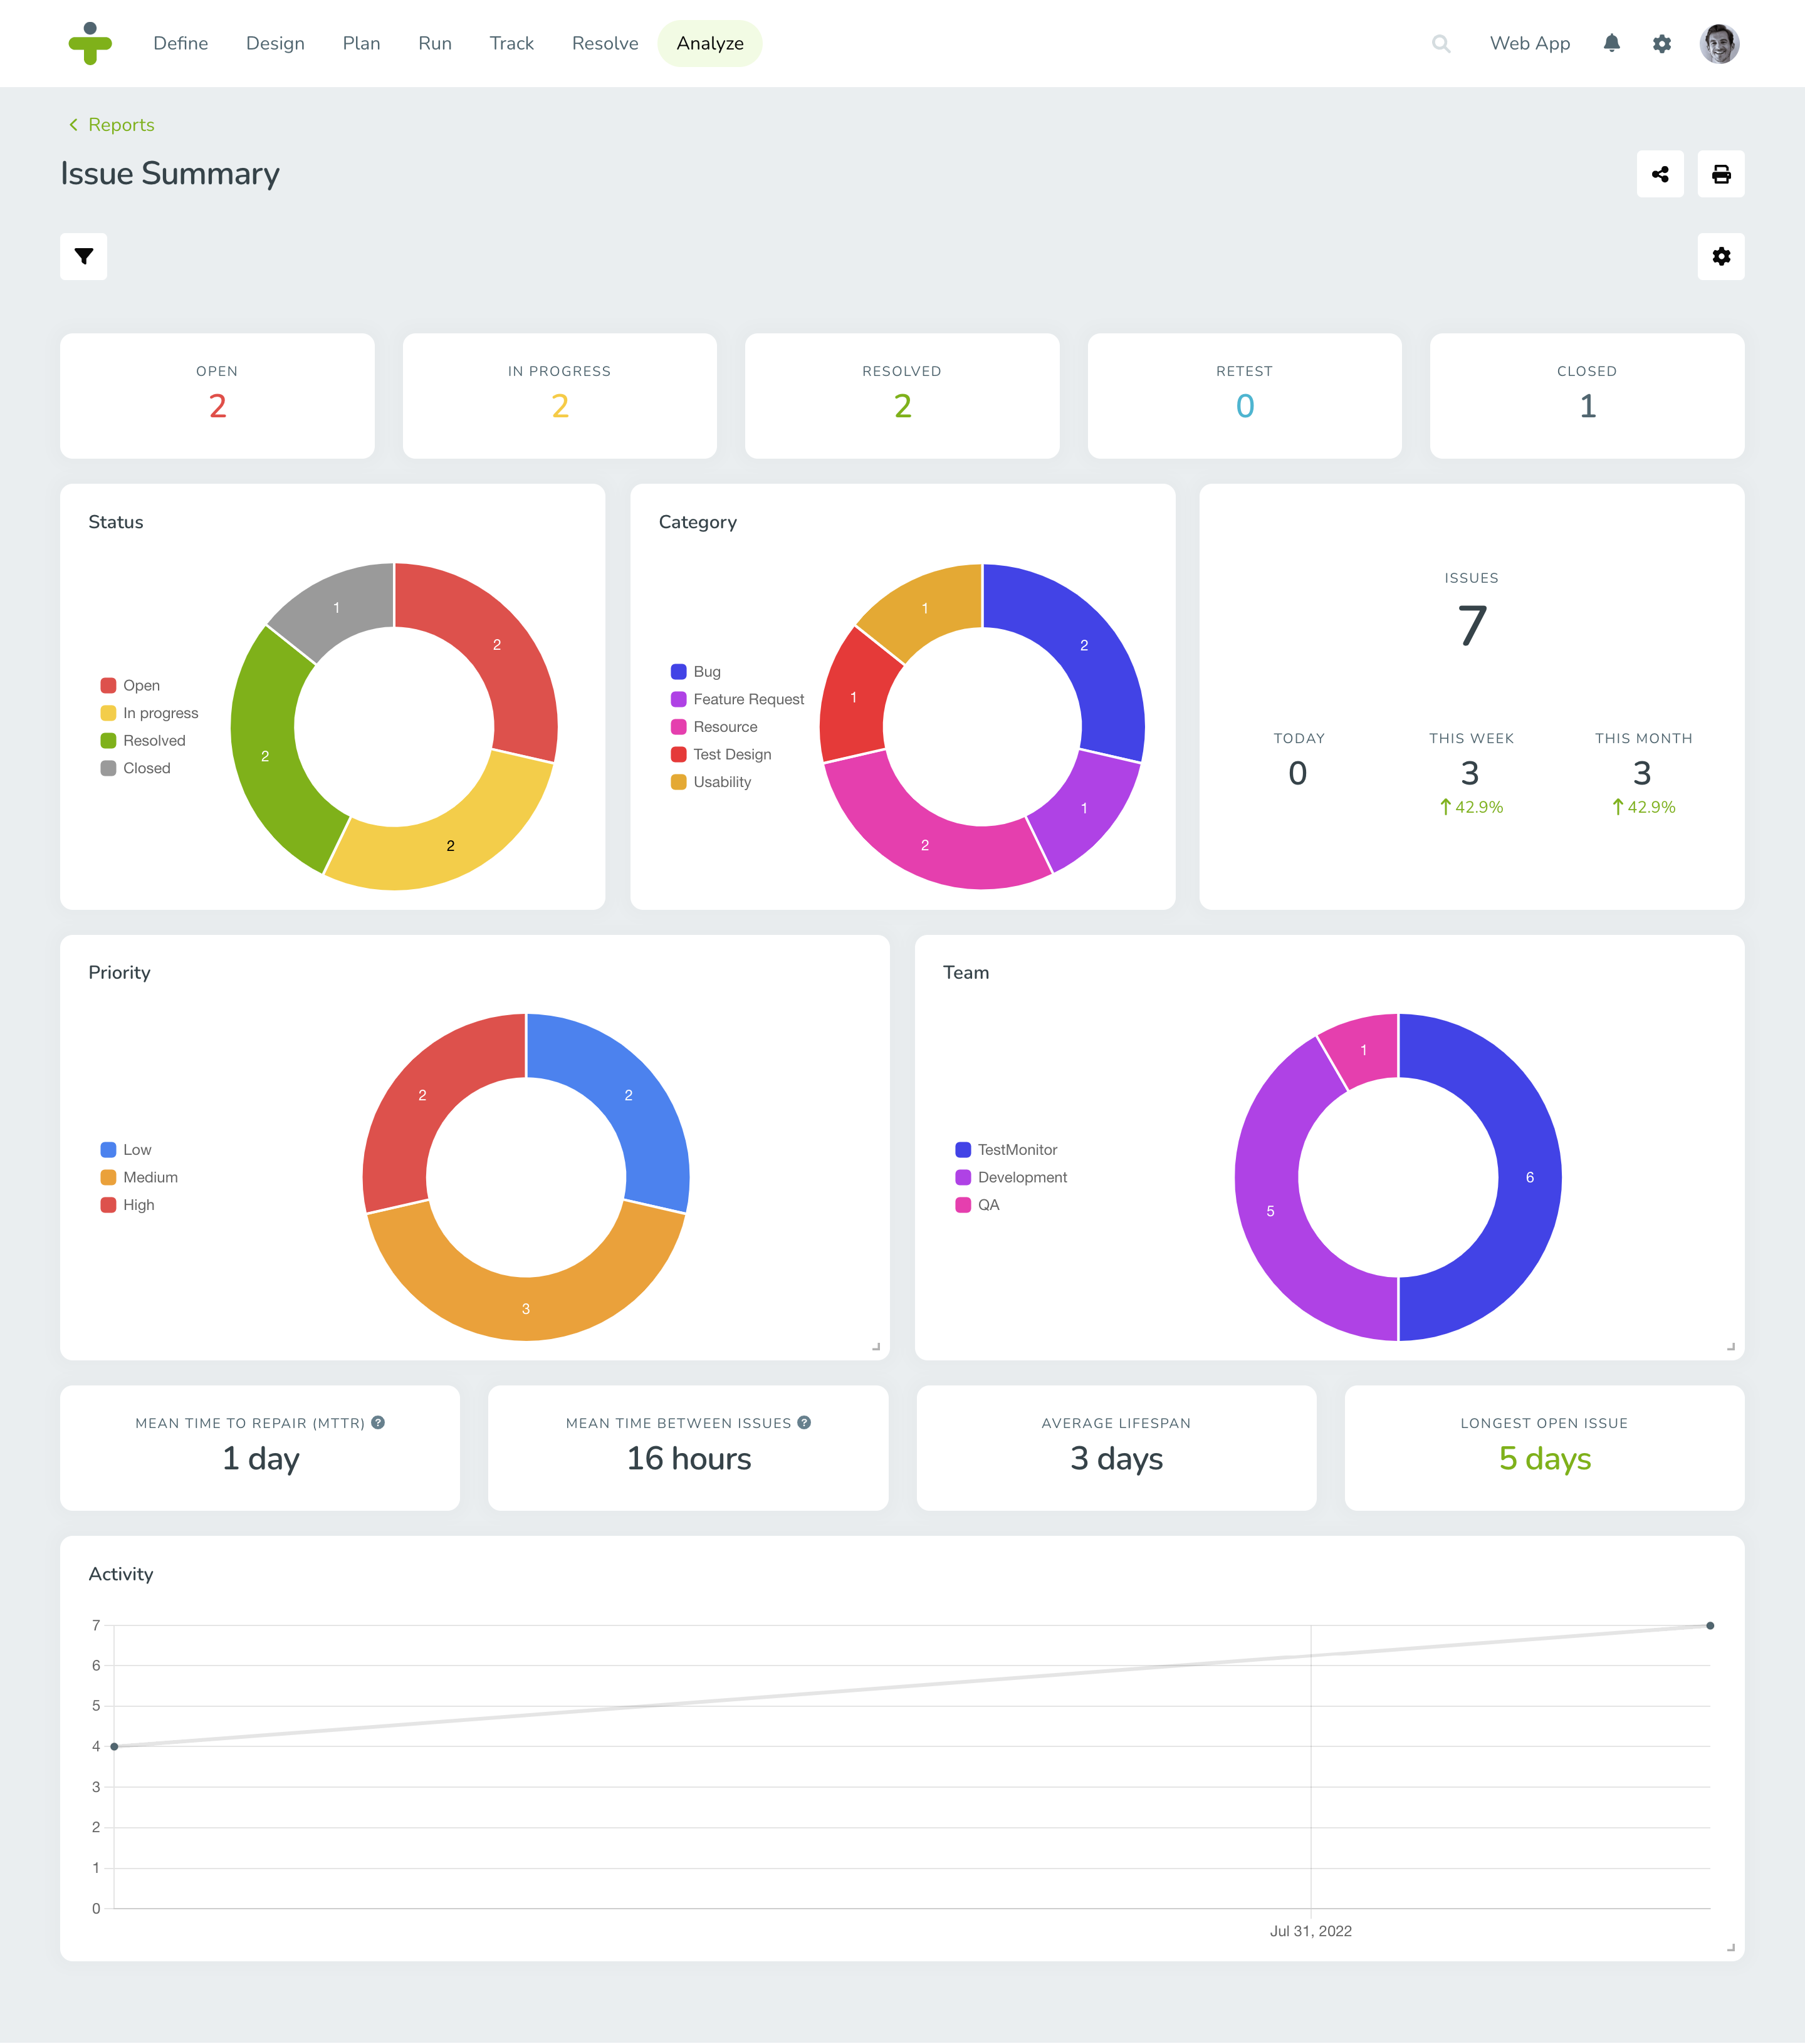Click the Average Lifespan 3 days value
Screen dimensions: 1805x2044
(x=1116, y=1458)
